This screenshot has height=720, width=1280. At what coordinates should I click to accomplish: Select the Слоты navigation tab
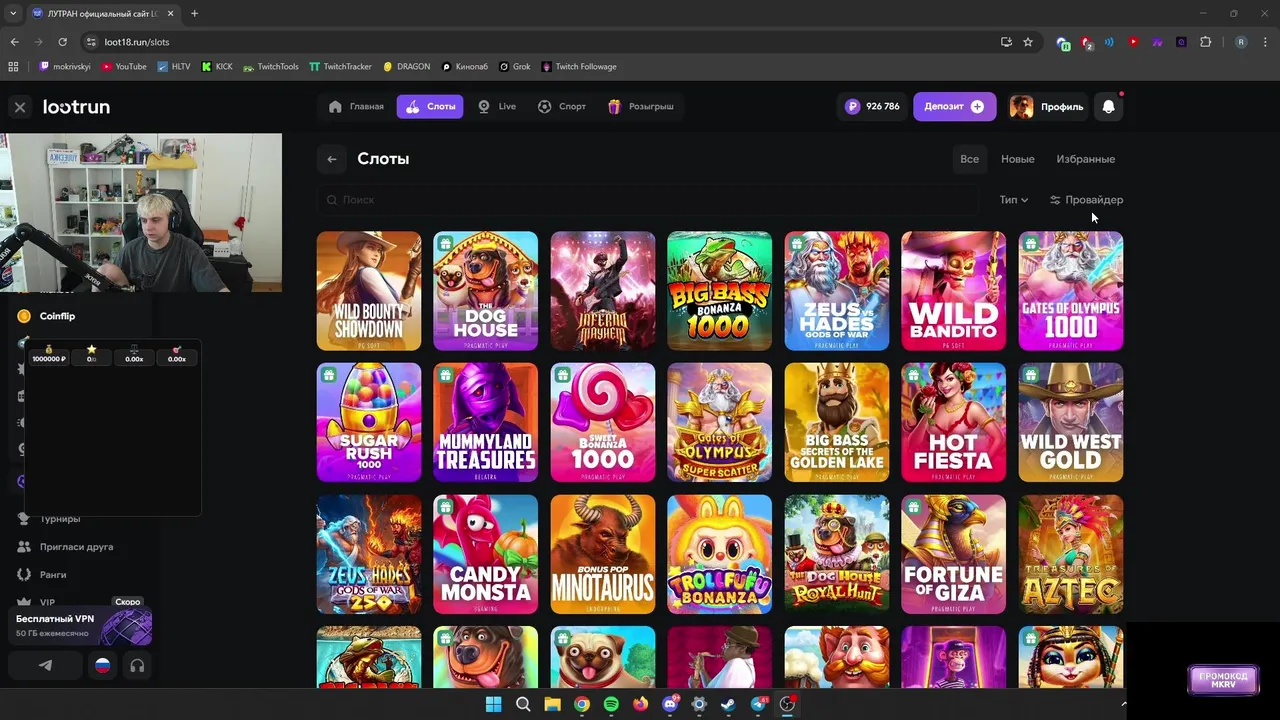[x=430, y=106]
